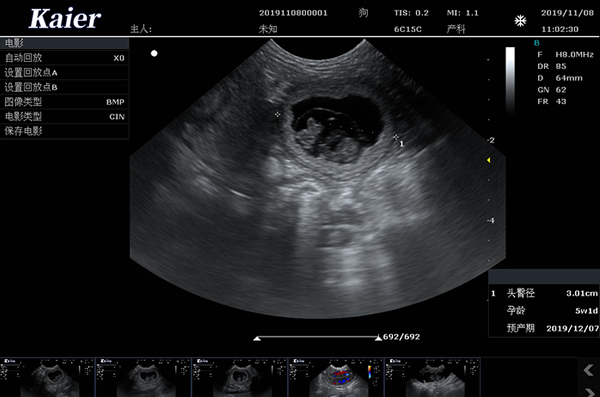Select the right caliper cross labeled 1
The height and width of the screenshot is (397, 600).
pos(396,137)
